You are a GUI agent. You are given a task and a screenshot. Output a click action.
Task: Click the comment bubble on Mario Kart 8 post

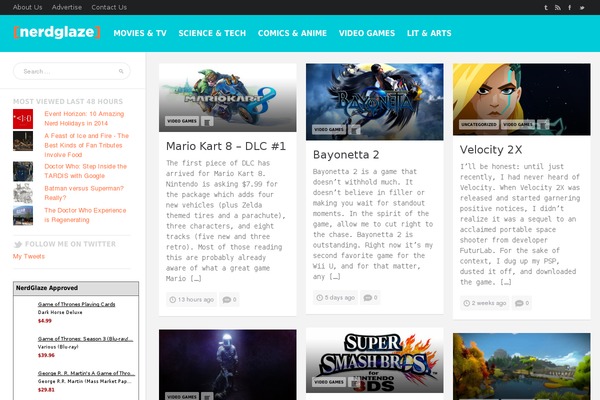point(227,299)
